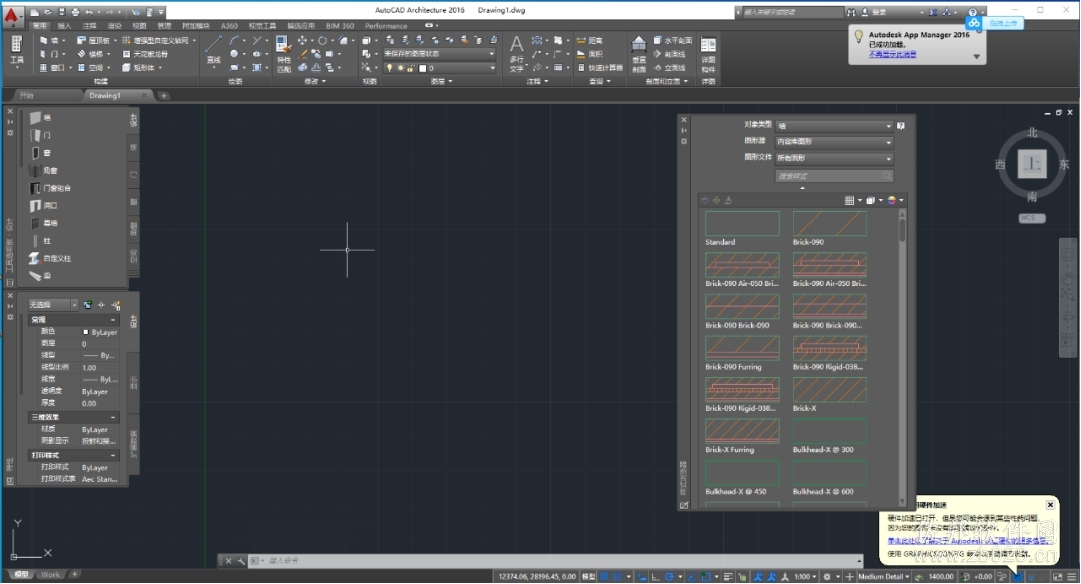Click the Print icon in quick access toolbar
Viewport: 1081px width, 584px height.
pos(75,12)
